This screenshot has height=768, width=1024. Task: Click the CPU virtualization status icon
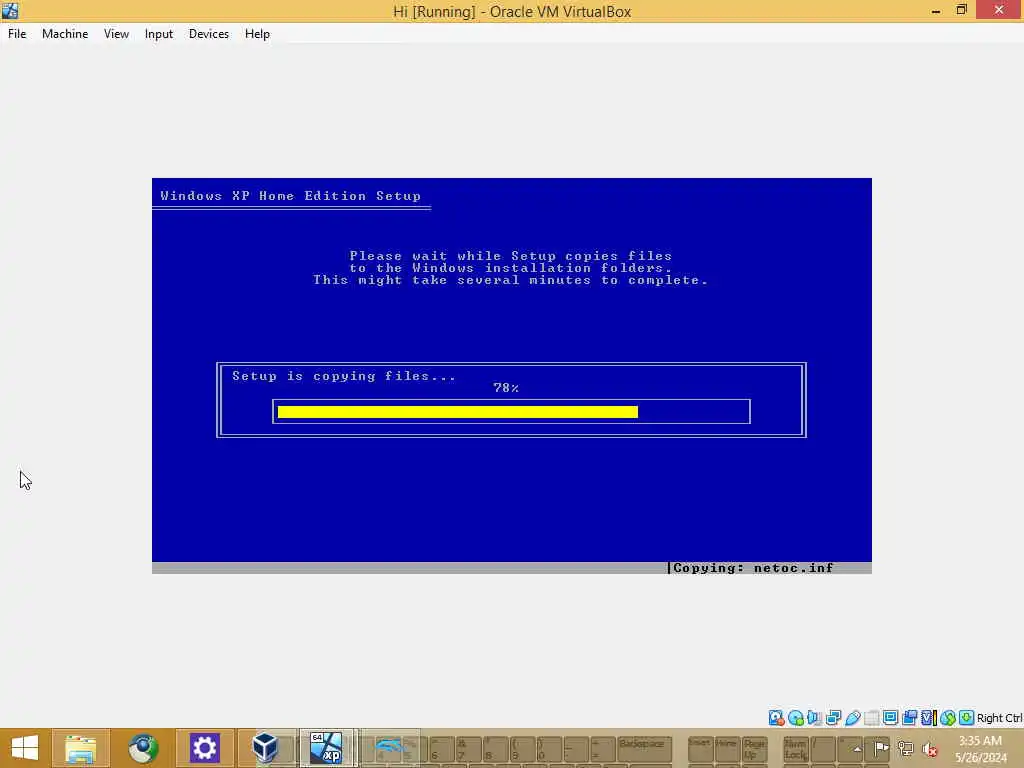pyautogui.click(x=929, y=718)
